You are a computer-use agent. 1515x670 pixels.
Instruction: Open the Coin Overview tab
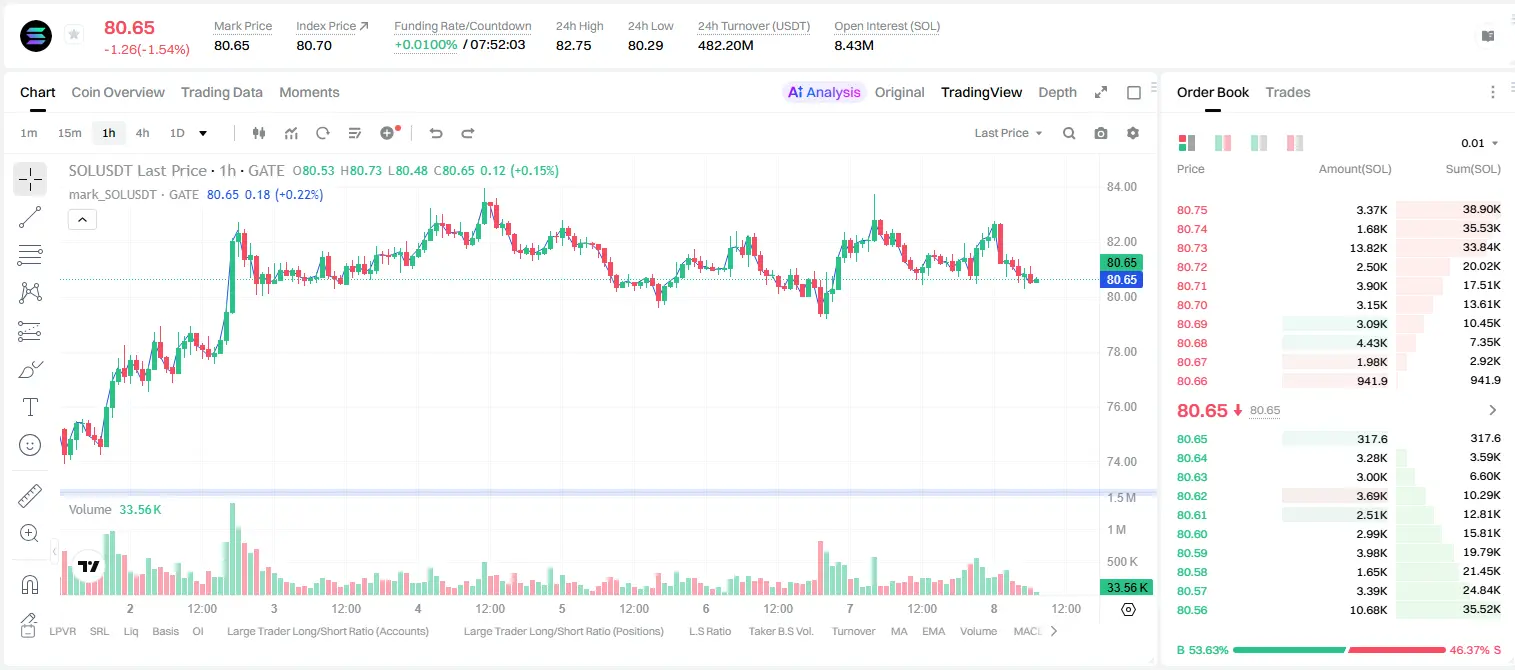(x=118, y=92)
